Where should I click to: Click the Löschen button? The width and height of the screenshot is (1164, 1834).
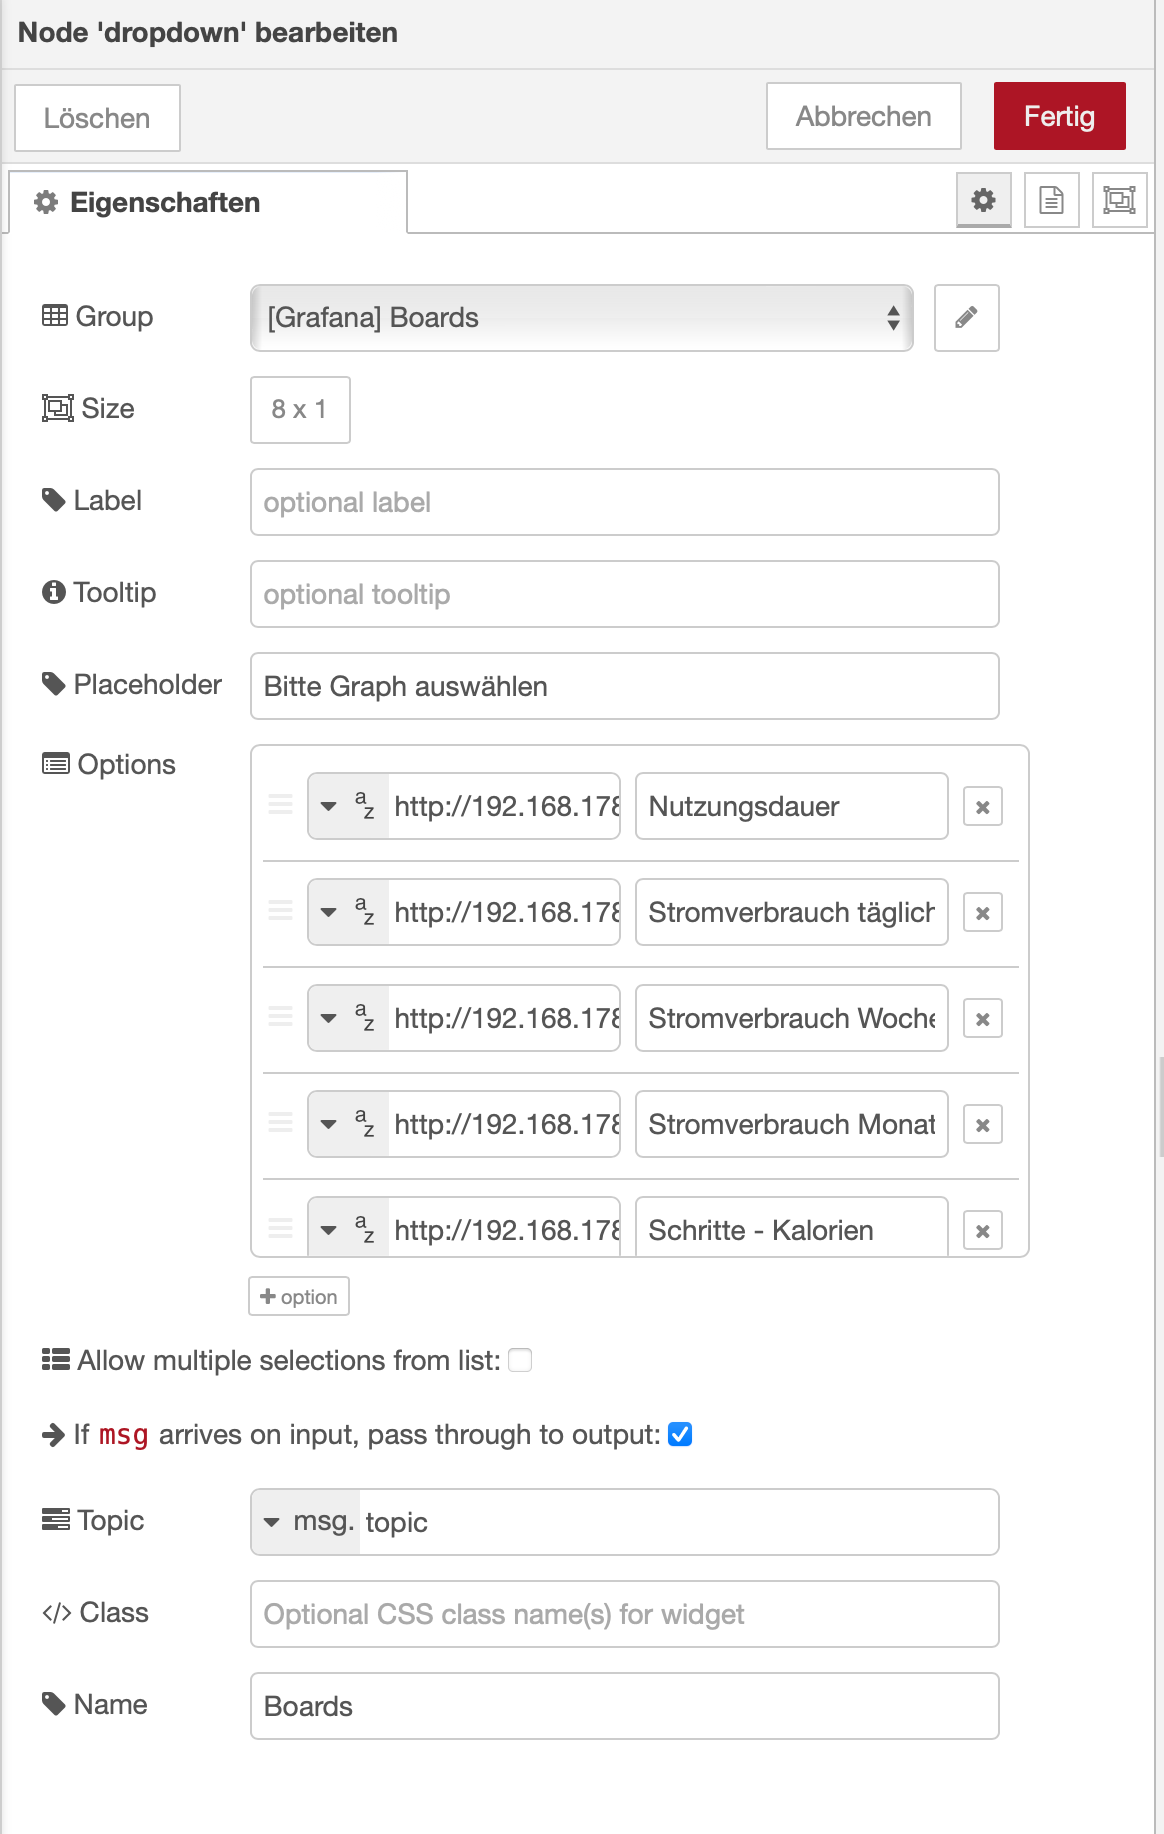point(97,118)
